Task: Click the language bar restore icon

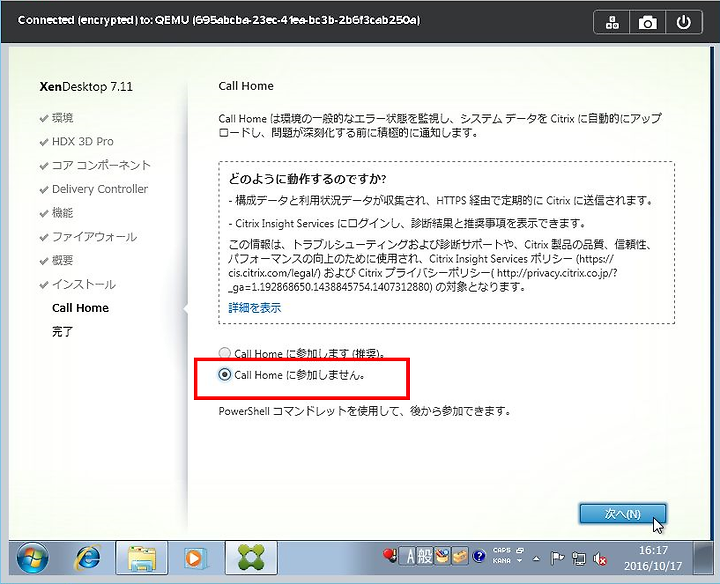Action: pos(520,550)
